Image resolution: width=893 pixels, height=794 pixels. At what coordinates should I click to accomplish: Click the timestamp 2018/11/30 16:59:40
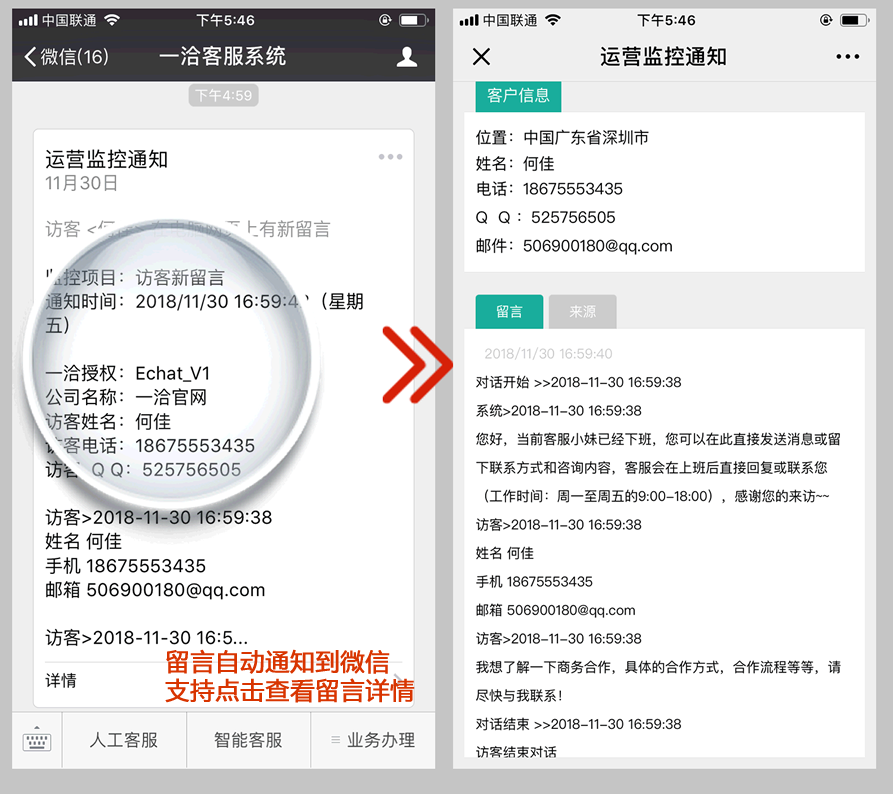click(x=548, y=354)
